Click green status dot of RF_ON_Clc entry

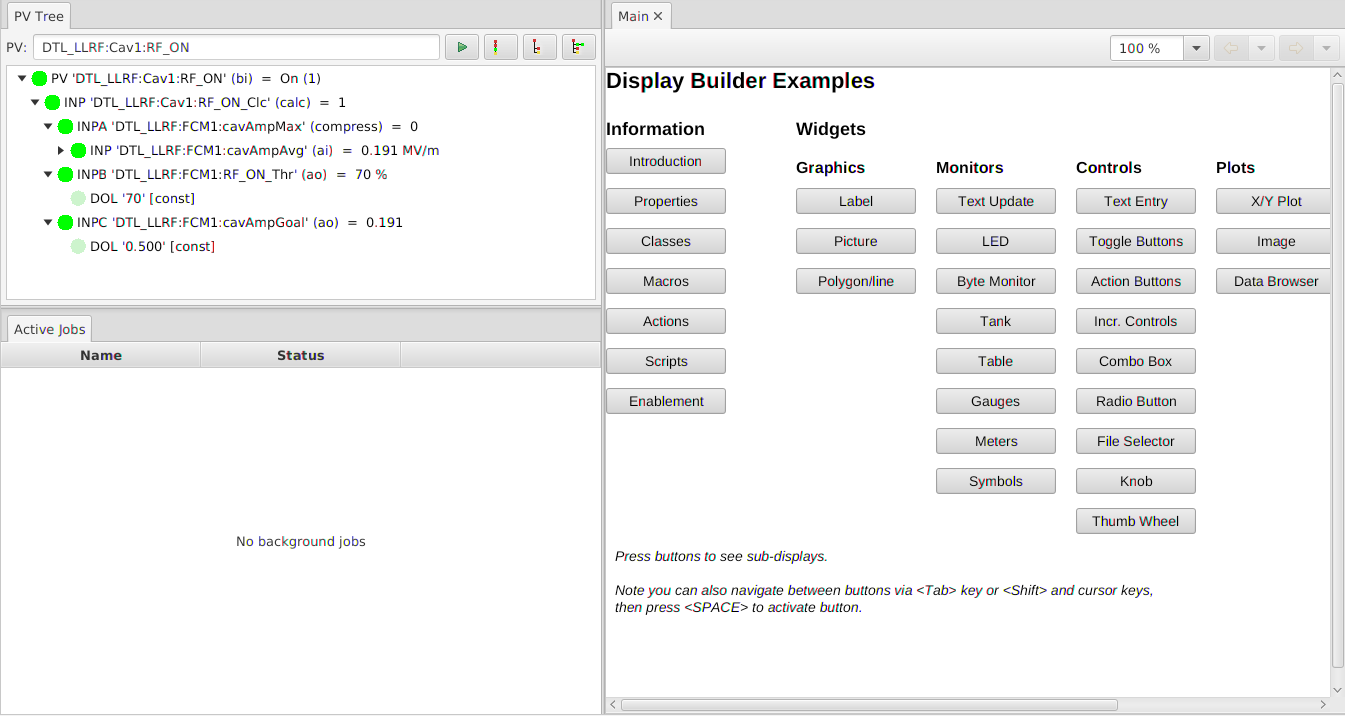[x=53, y=102]
